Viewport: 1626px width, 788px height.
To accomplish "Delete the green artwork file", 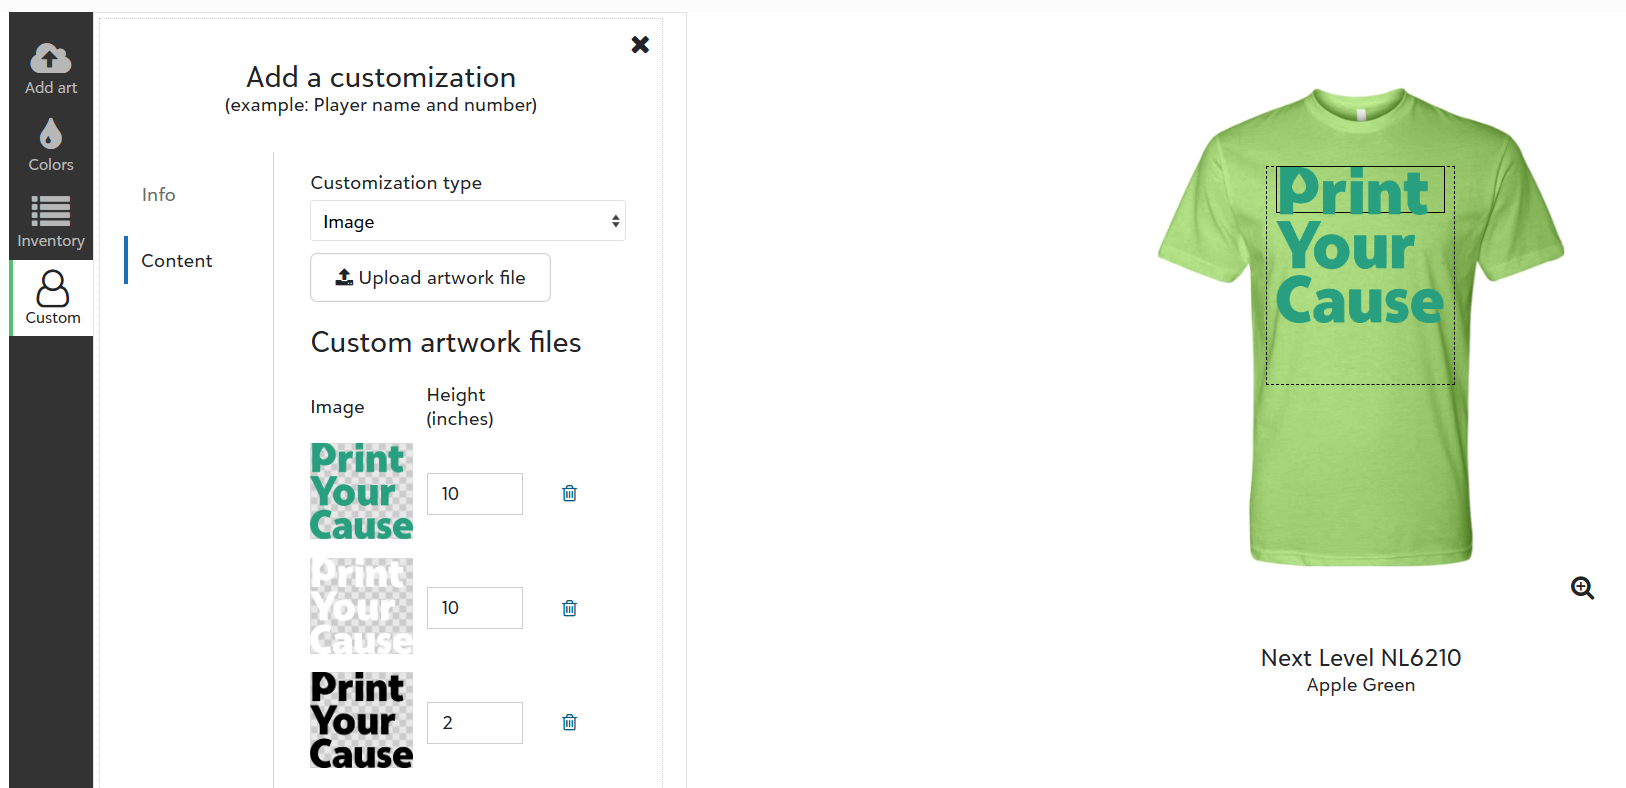I will pyautogui.click(x=569, y=493).
